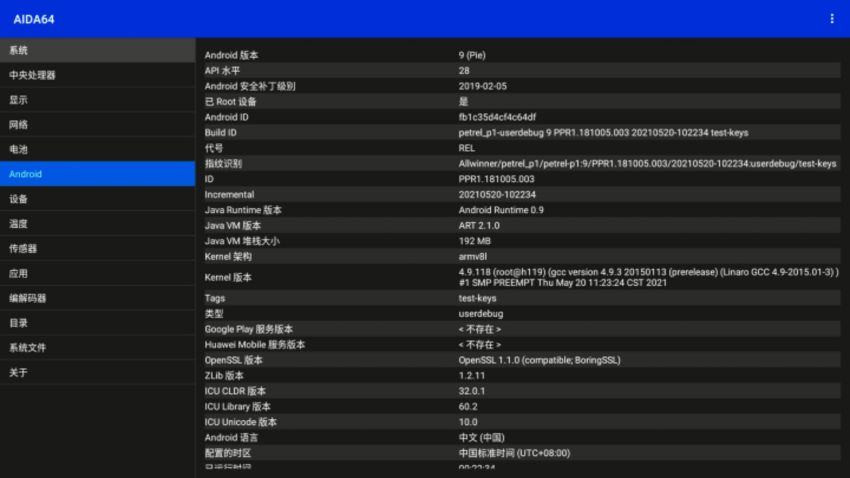Click the API 水平 value 28

[464, 70]
